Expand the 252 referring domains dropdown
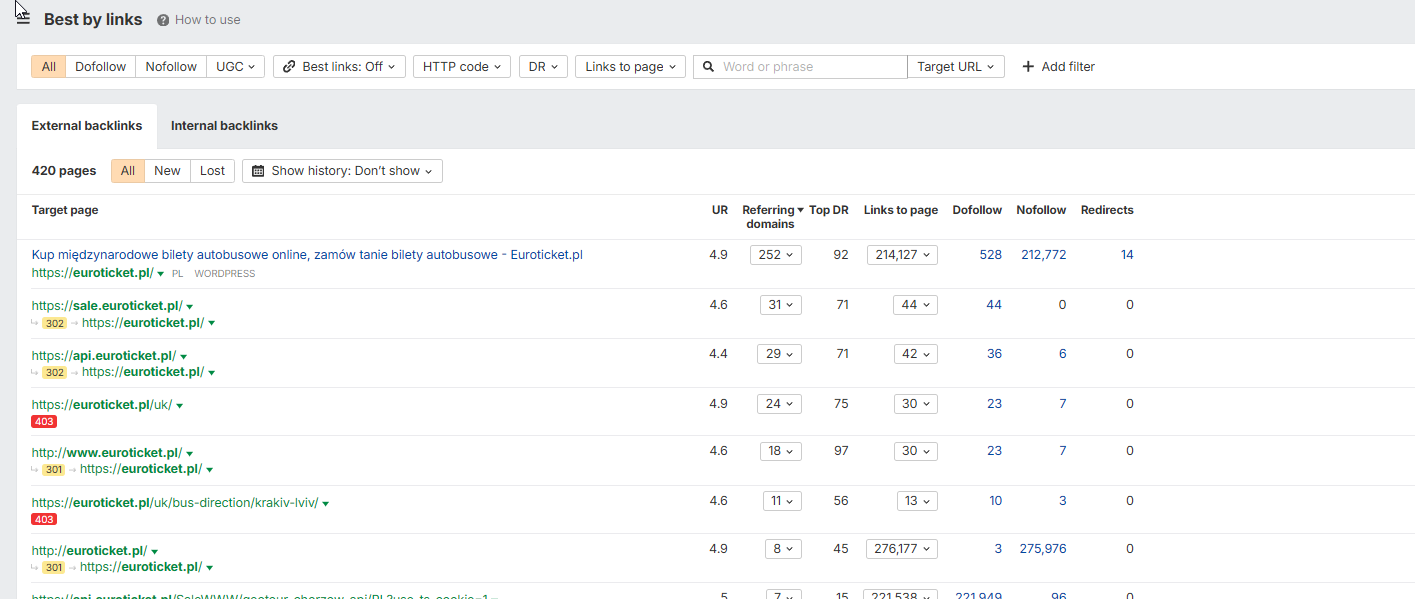Screen dimensions: 1415x599 [x=775, y=255]
